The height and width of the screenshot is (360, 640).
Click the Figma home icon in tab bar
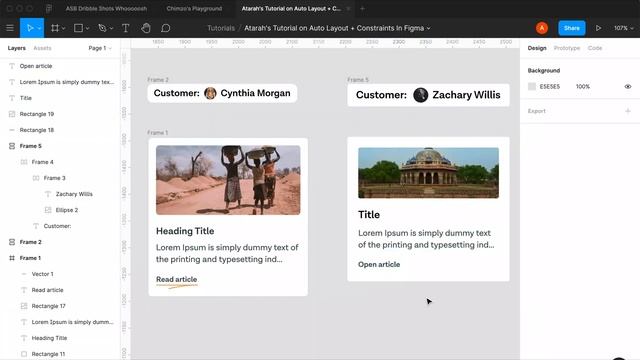(x=49, y=8)
